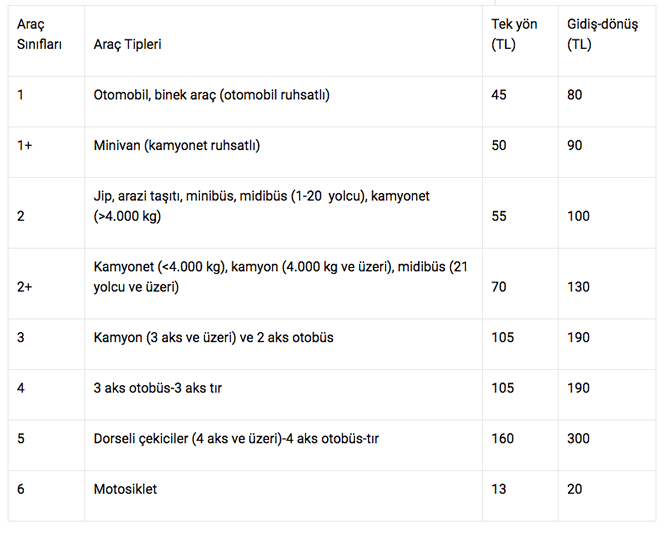Select the "Dorseli çekiciler" vehicle type cell
Image resolution: width=670 pixels, height=536 pixels.
236,439
